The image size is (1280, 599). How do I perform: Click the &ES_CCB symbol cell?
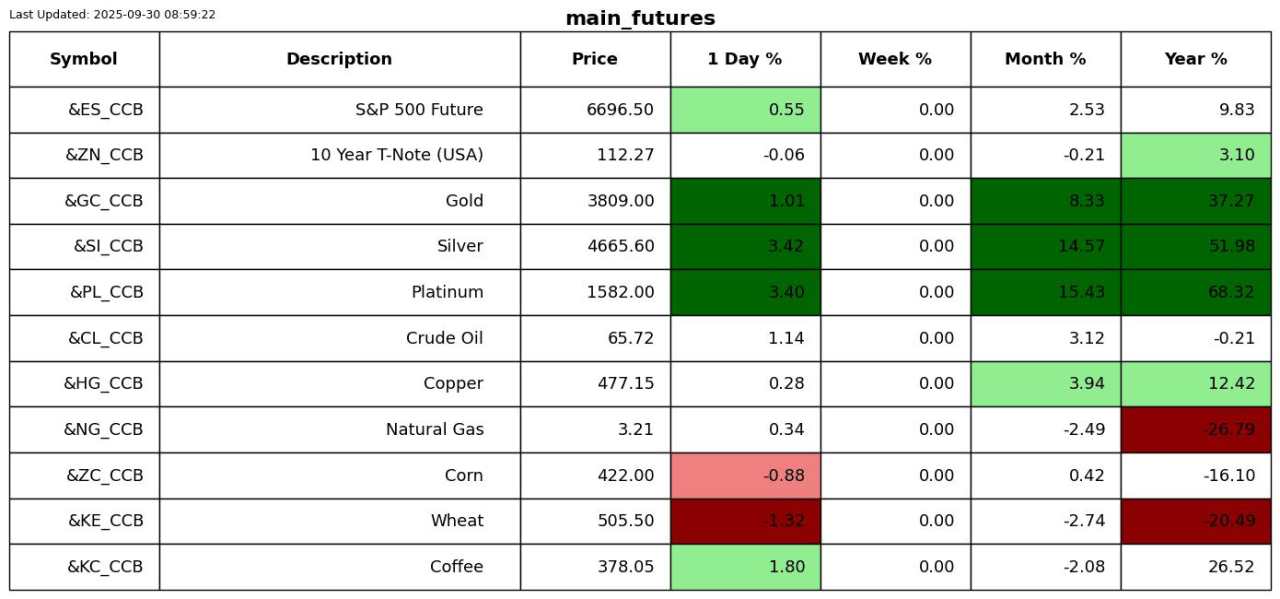pos(105,110)
